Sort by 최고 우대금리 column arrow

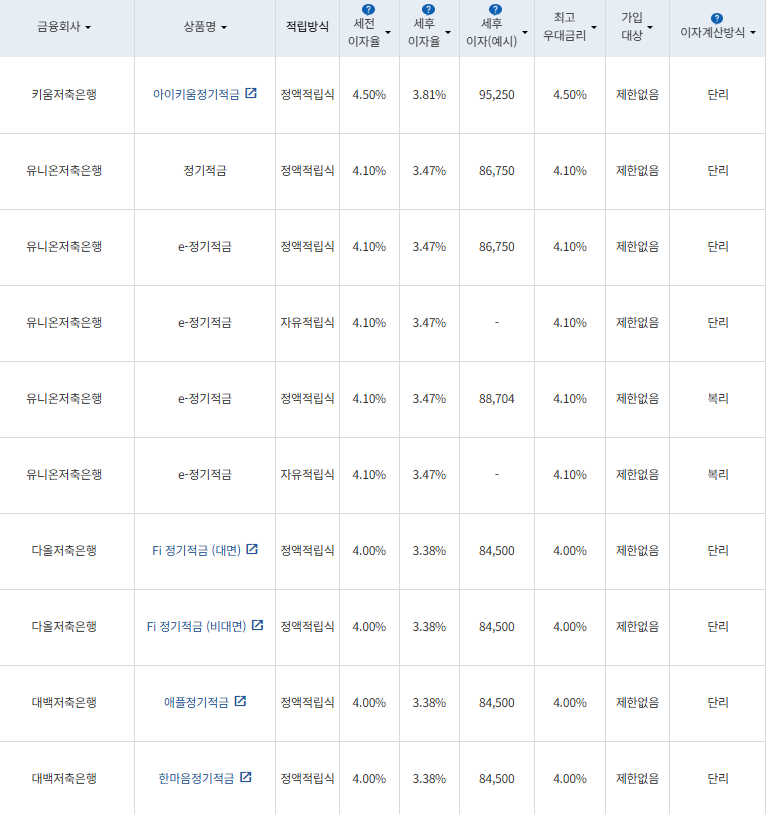[594, 28]
